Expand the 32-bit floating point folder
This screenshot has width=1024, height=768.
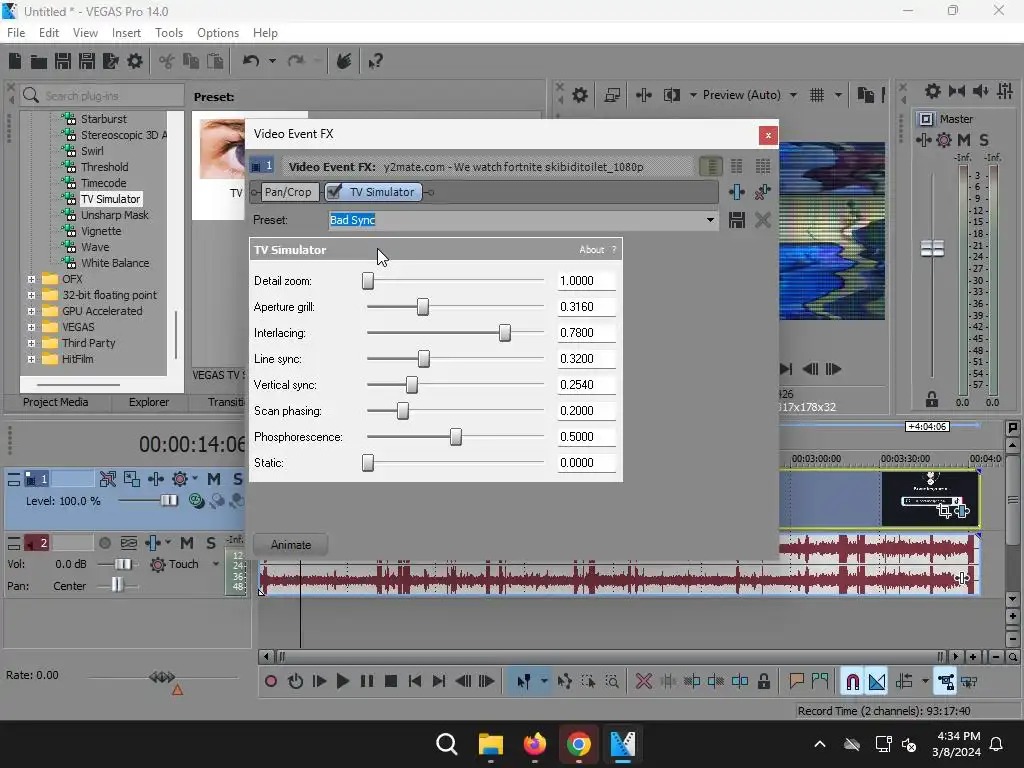point(31,295)
